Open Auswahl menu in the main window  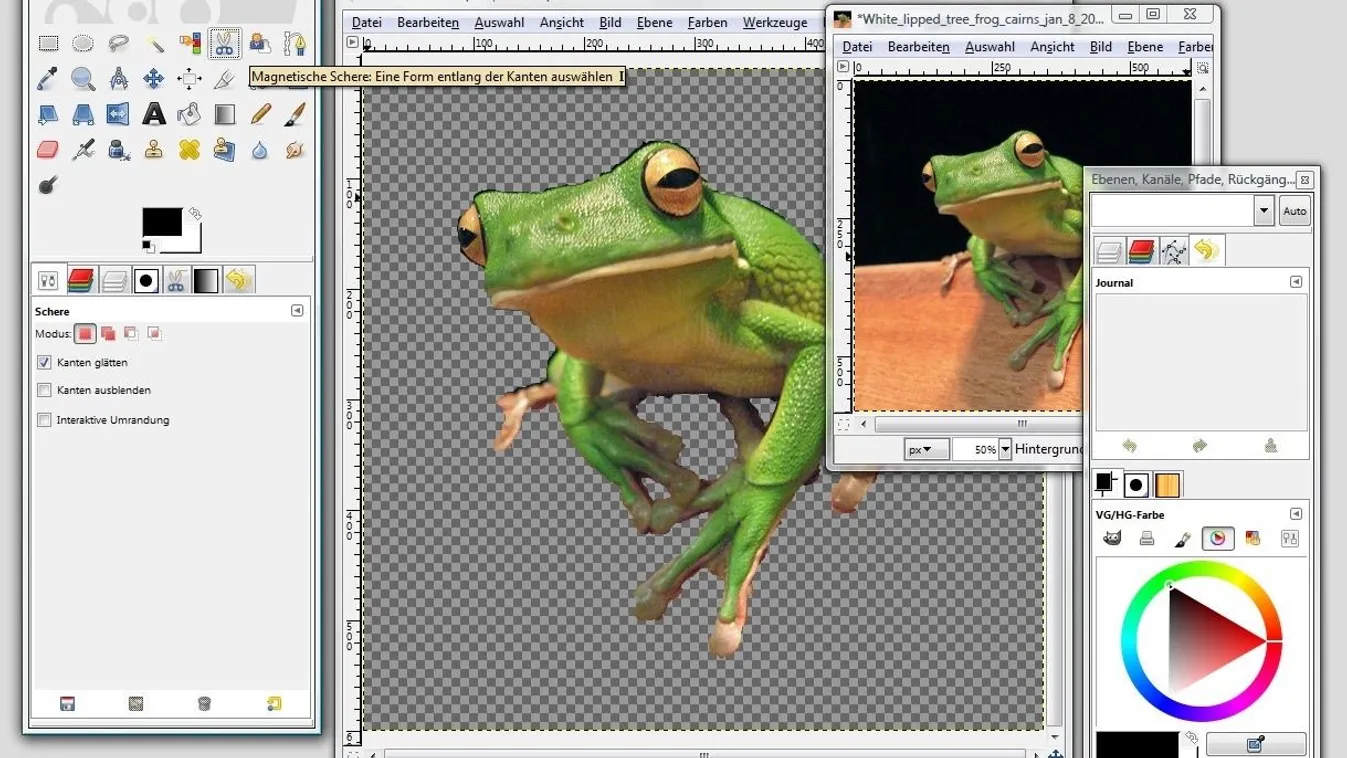[x=499, y=22]
